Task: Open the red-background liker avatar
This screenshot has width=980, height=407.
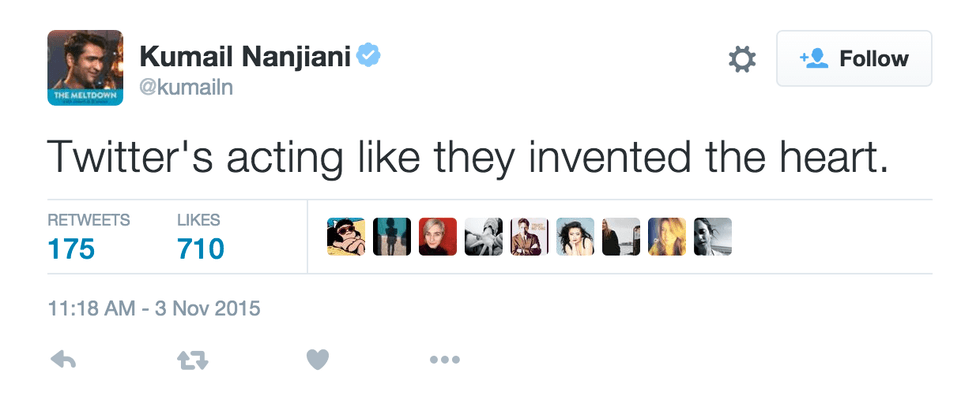Action: point(437,237)
